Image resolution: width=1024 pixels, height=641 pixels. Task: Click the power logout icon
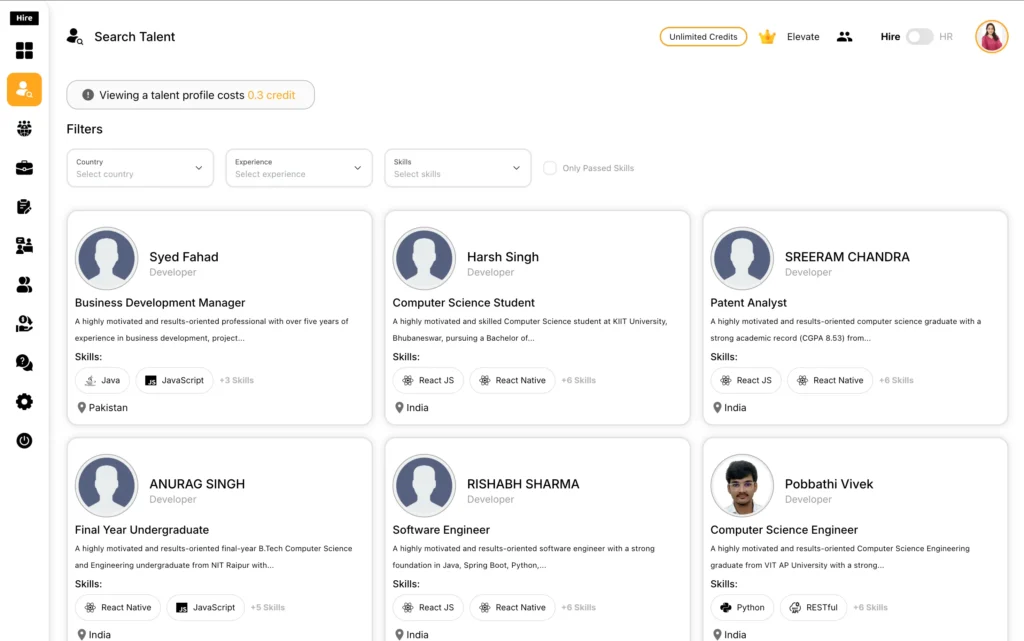(x=24, y=441)
